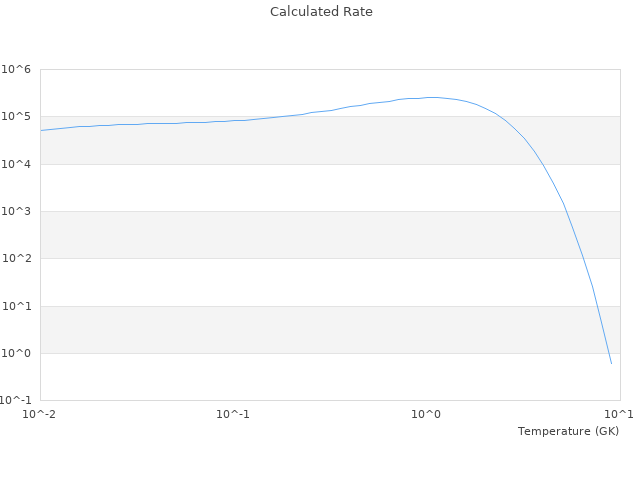
Task: Select the 10^2 y-axis label
Action: pos(16,259)
